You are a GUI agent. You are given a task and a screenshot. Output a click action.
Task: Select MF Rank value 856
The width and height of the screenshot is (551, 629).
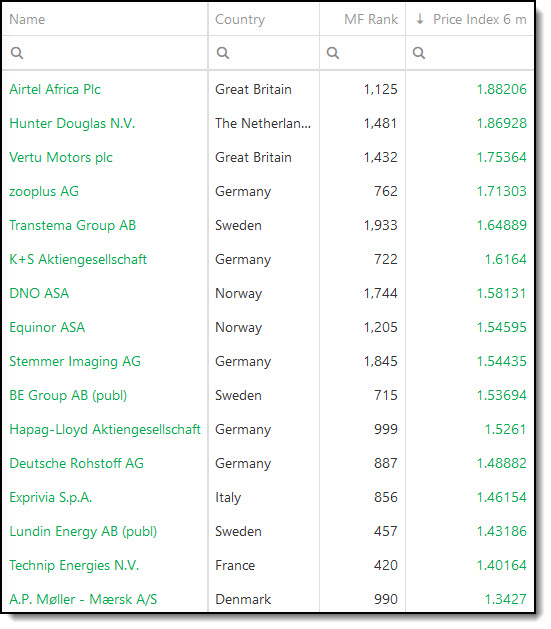(x=386, y=497)
